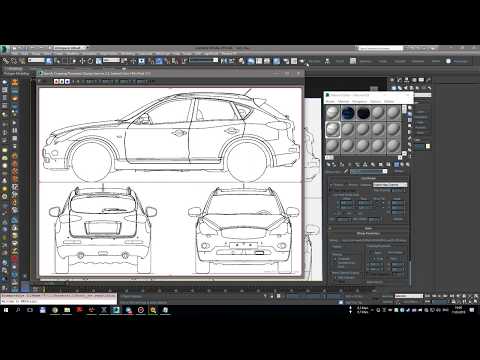Open Mapping type dropdown in Coordinates
This screenshot has width=480, height=360.
pos(390,185)
